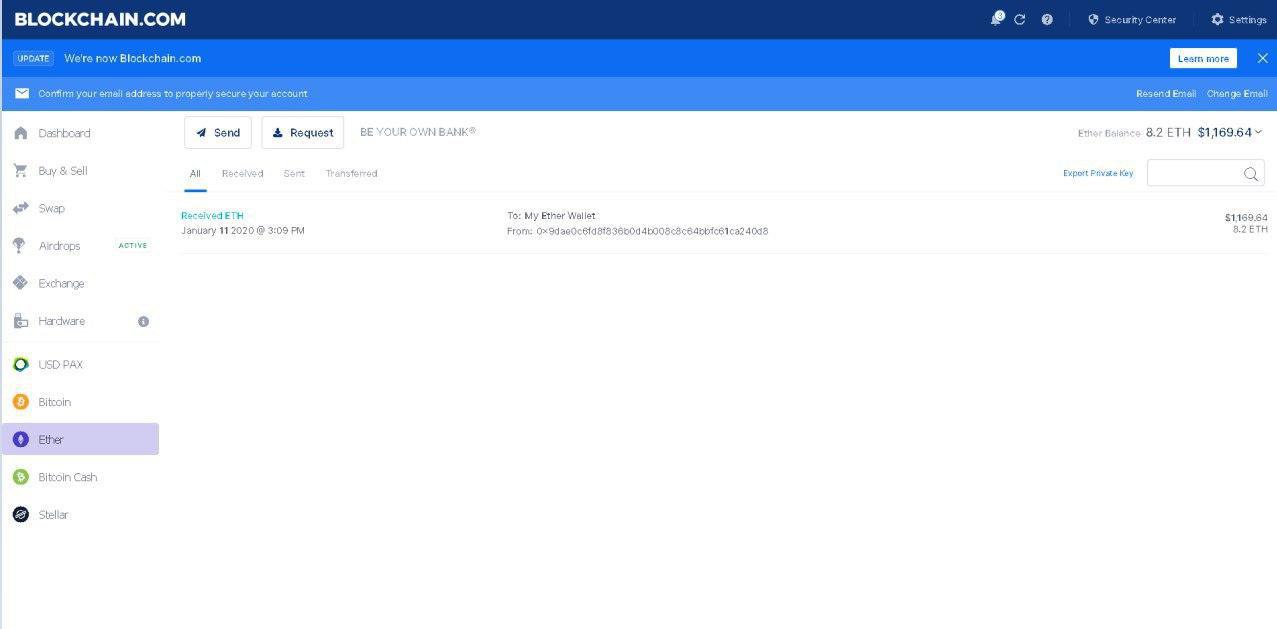
Task: Click the magnifier search icon
Action: [1250, 174]
